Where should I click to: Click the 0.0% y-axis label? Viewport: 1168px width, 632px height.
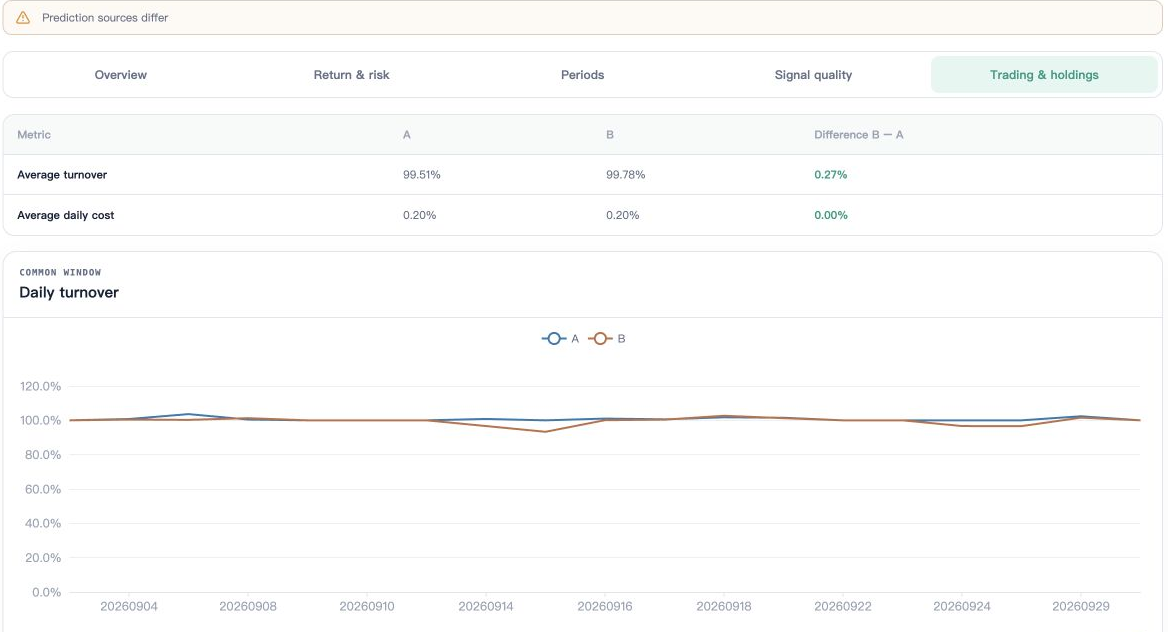point(46,592)
